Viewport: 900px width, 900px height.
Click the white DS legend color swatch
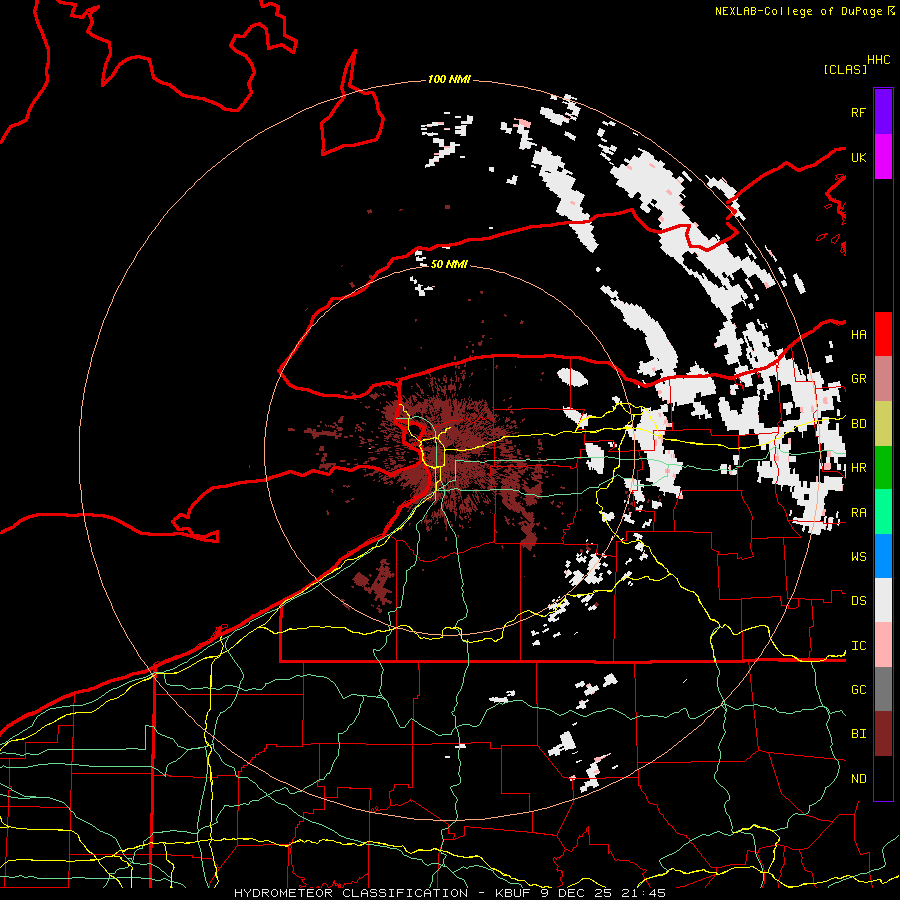pos(883,600)
